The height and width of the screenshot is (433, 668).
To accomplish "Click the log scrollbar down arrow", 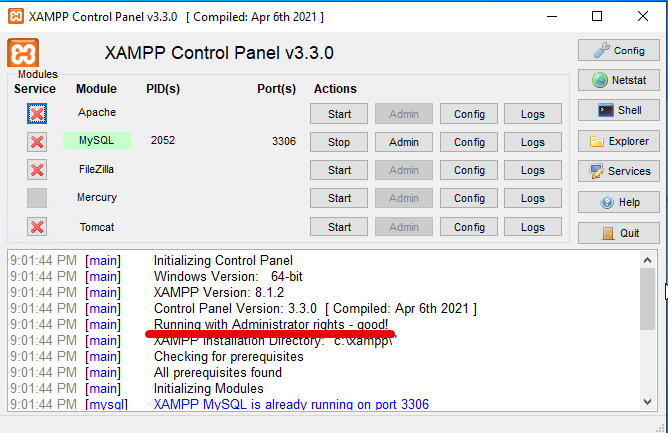I will point(648,401).
